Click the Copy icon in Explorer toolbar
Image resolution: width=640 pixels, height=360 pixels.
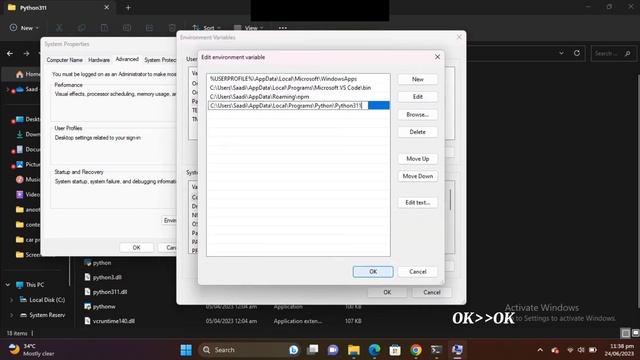click(x=82, y=28)
